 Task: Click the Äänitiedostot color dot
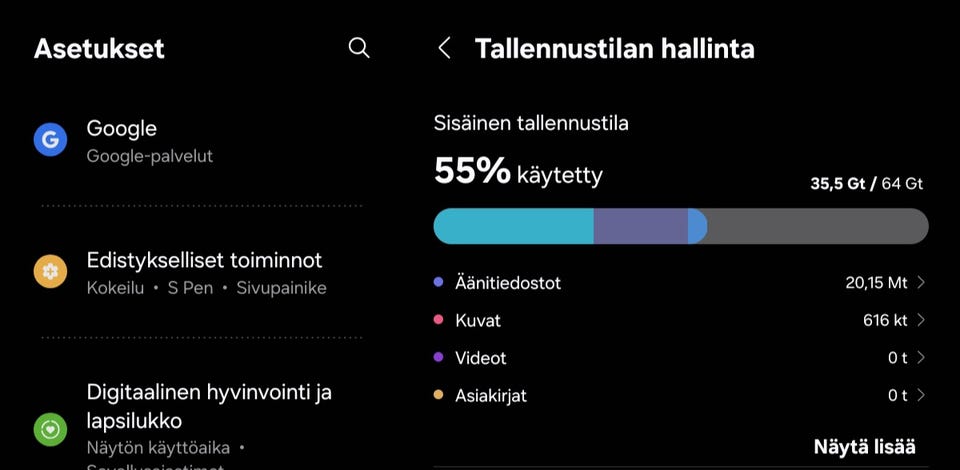point(439,283)
